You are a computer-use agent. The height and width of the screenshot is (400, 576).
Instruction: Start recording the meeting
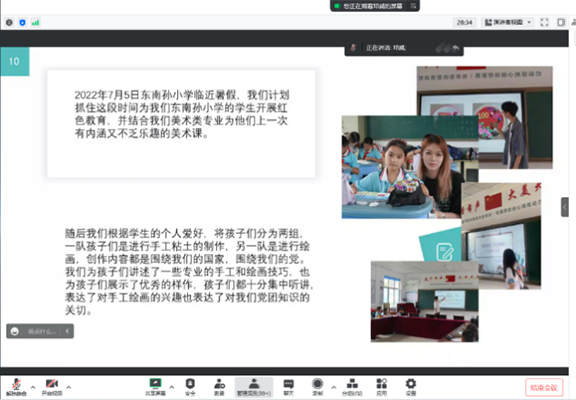pyautogui.click(x=317, y=387)
